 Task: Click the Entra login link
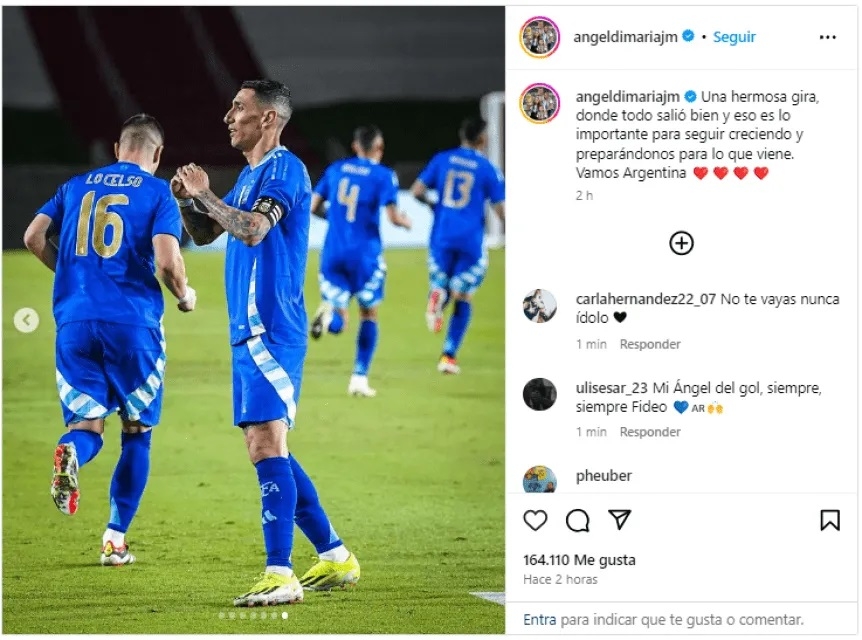[539, 620]
